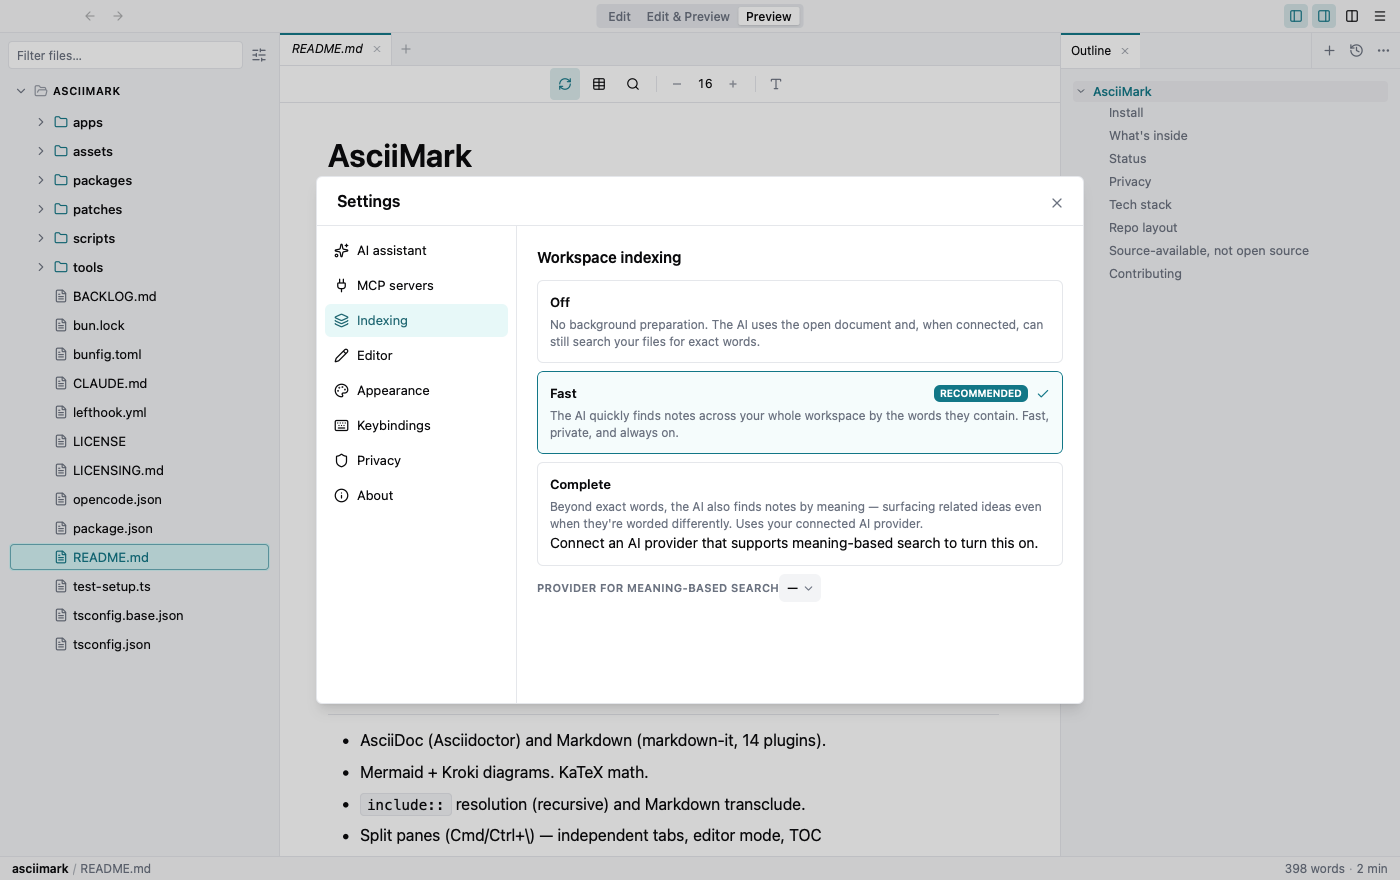The height and width of the screenshot is (880, 1400).
Task: Expand the packages folder
Action: tap(41, 180)
